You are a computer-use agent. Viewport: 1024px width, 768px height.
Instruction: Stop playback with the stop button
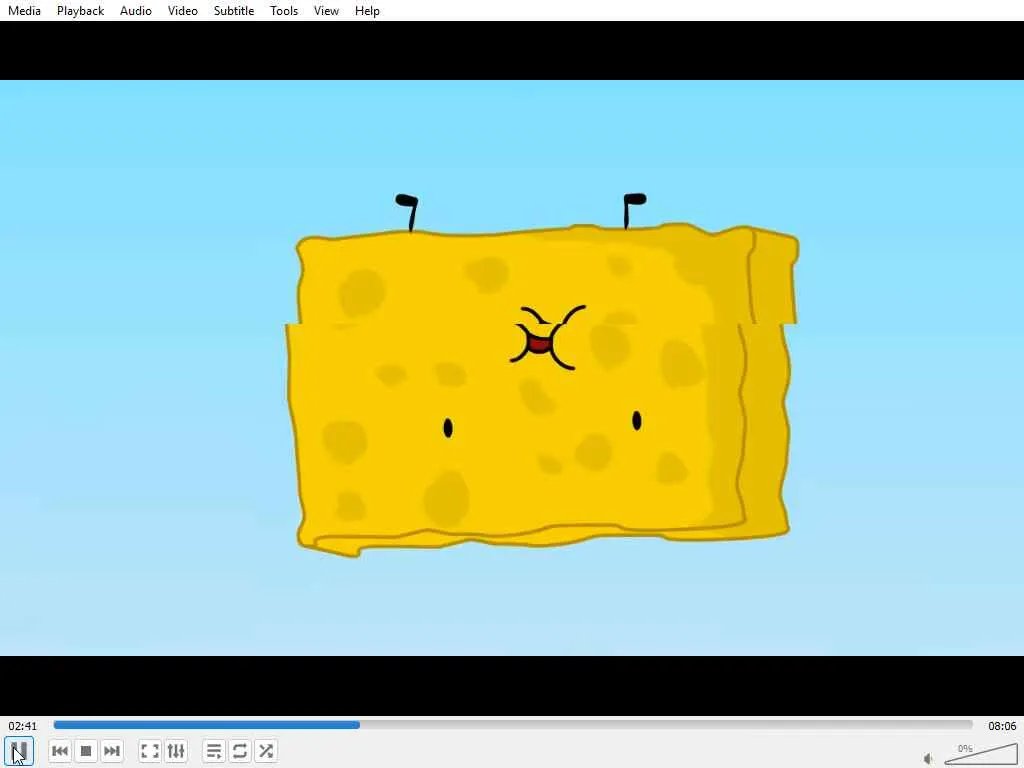click(x=86, y=751)
